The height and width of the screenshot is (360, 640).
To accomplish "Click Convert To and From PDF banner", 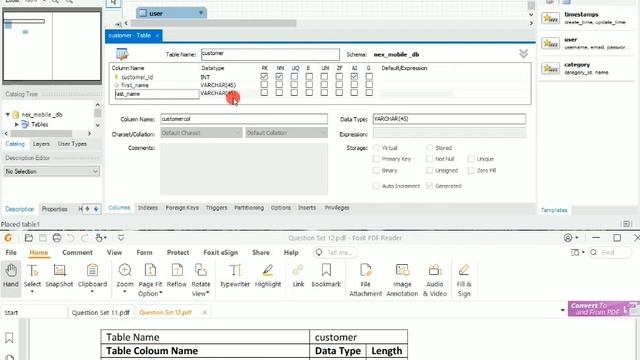I will coord(604,309).
